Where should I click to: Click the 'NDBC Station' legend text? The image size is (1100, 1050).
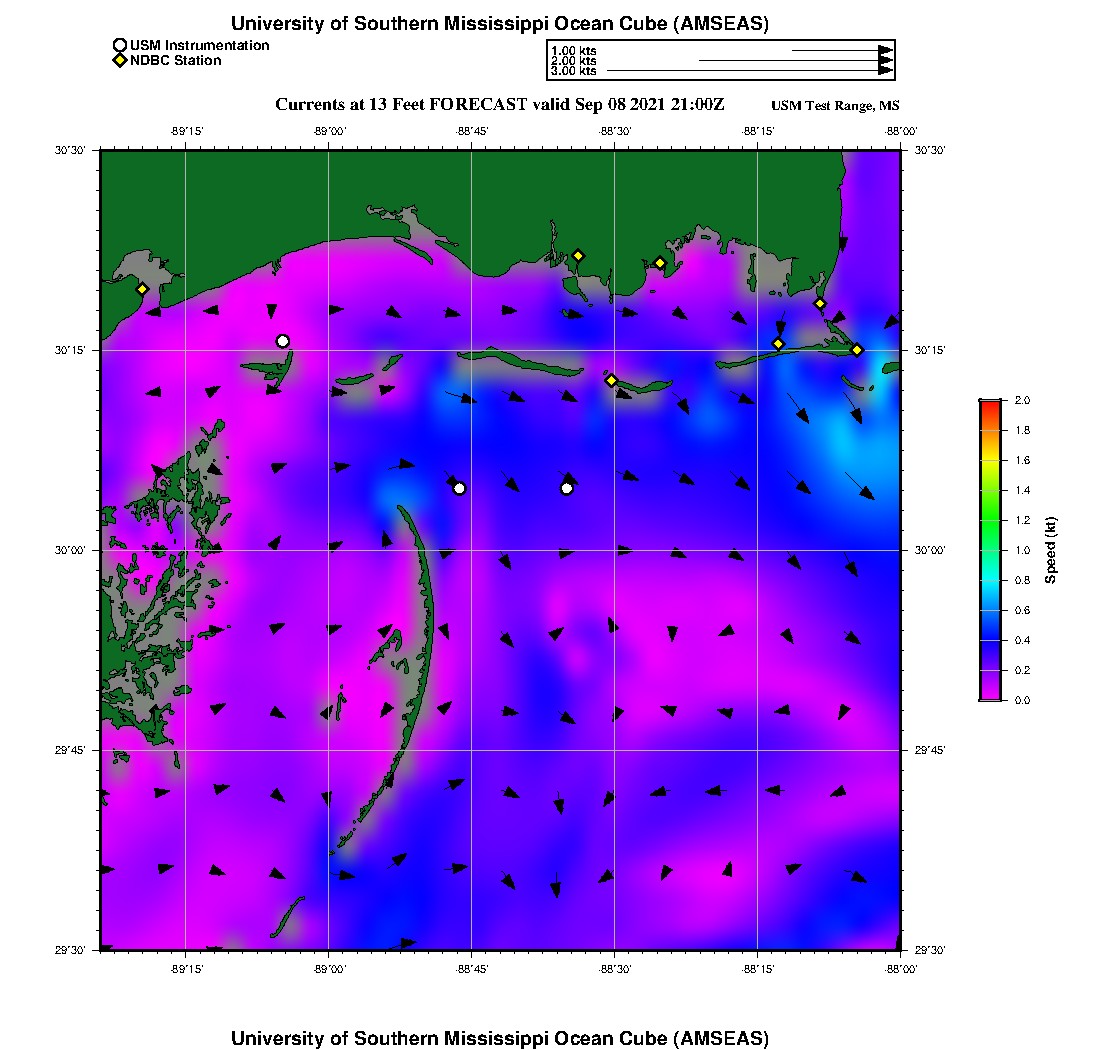point(175,61)
